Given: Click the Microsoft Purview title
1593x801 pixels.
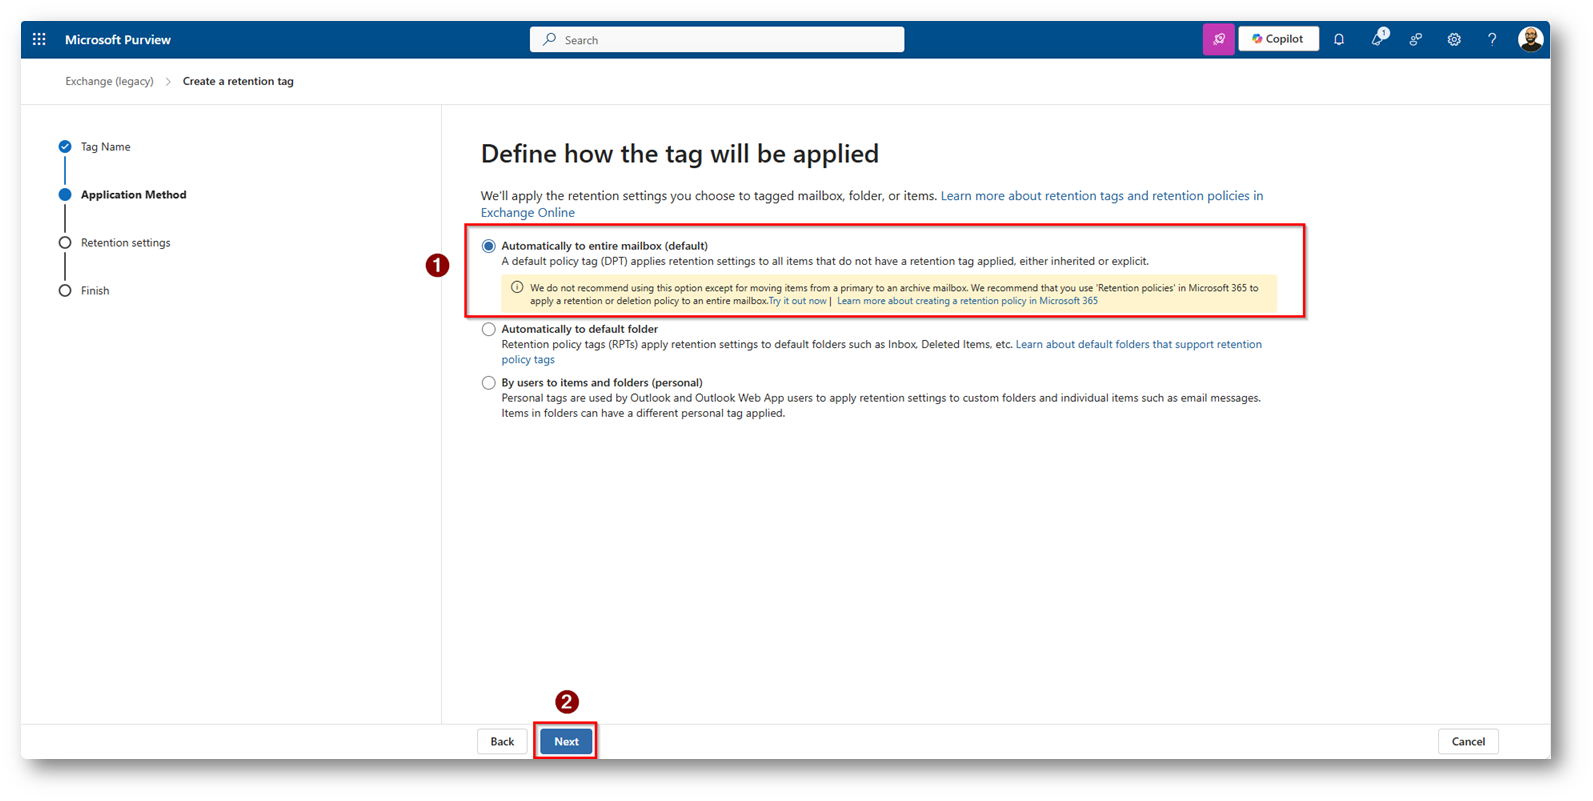Looking at the screenshot, I should click(x=118, y=40).
